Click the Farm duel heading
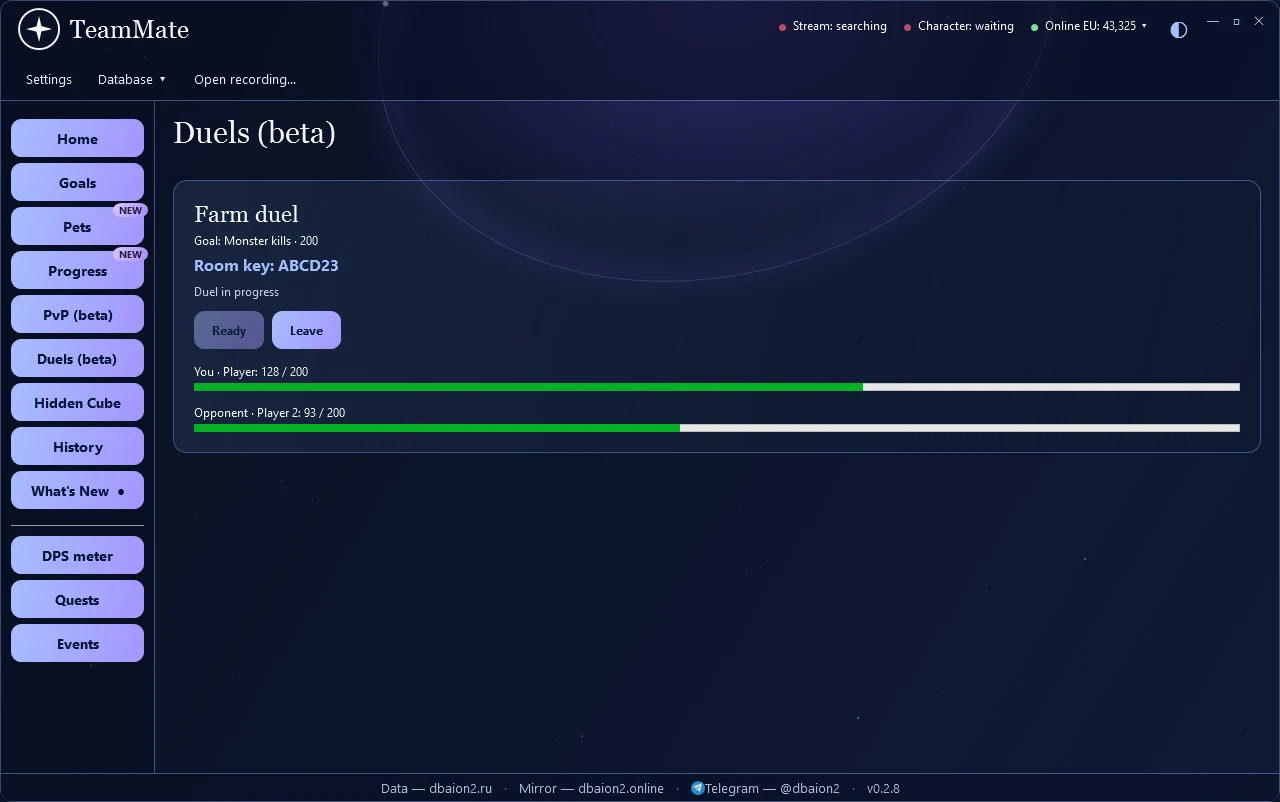The height and width of the screenshot is (802, 1280). [x=246, y=214]
